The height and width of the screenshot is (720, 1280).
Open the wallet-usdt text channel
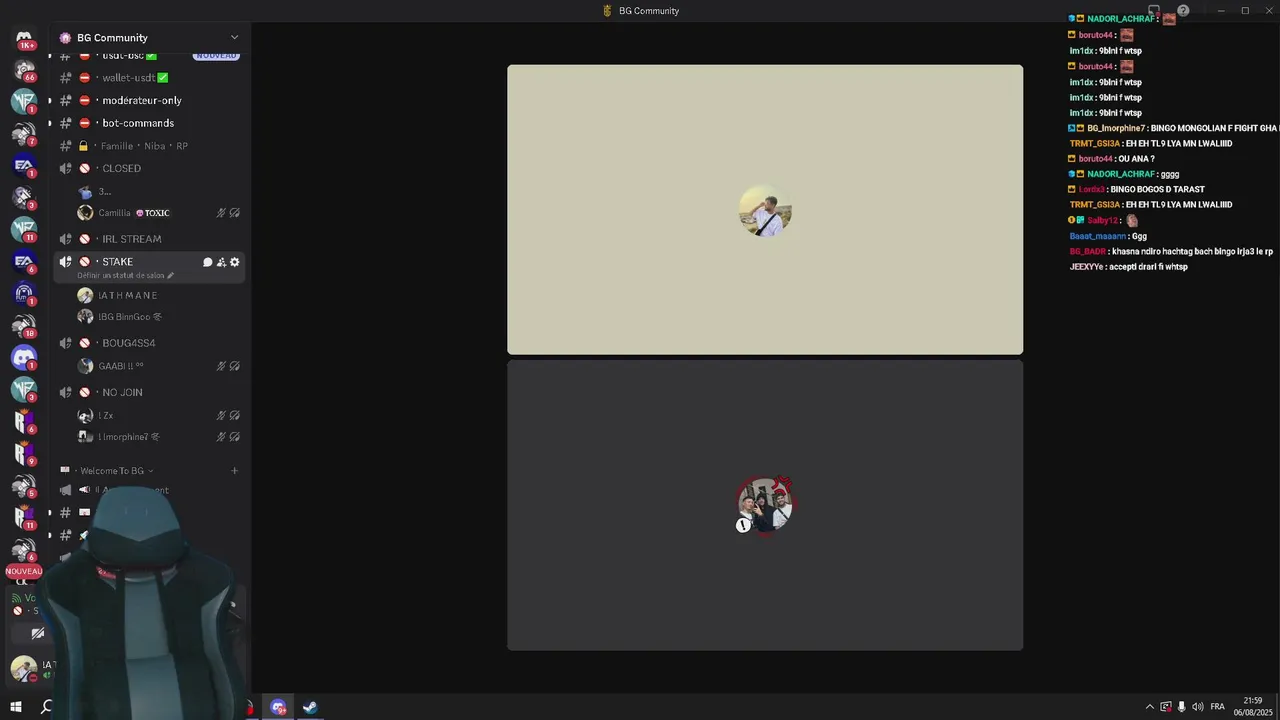pos(150,77)
